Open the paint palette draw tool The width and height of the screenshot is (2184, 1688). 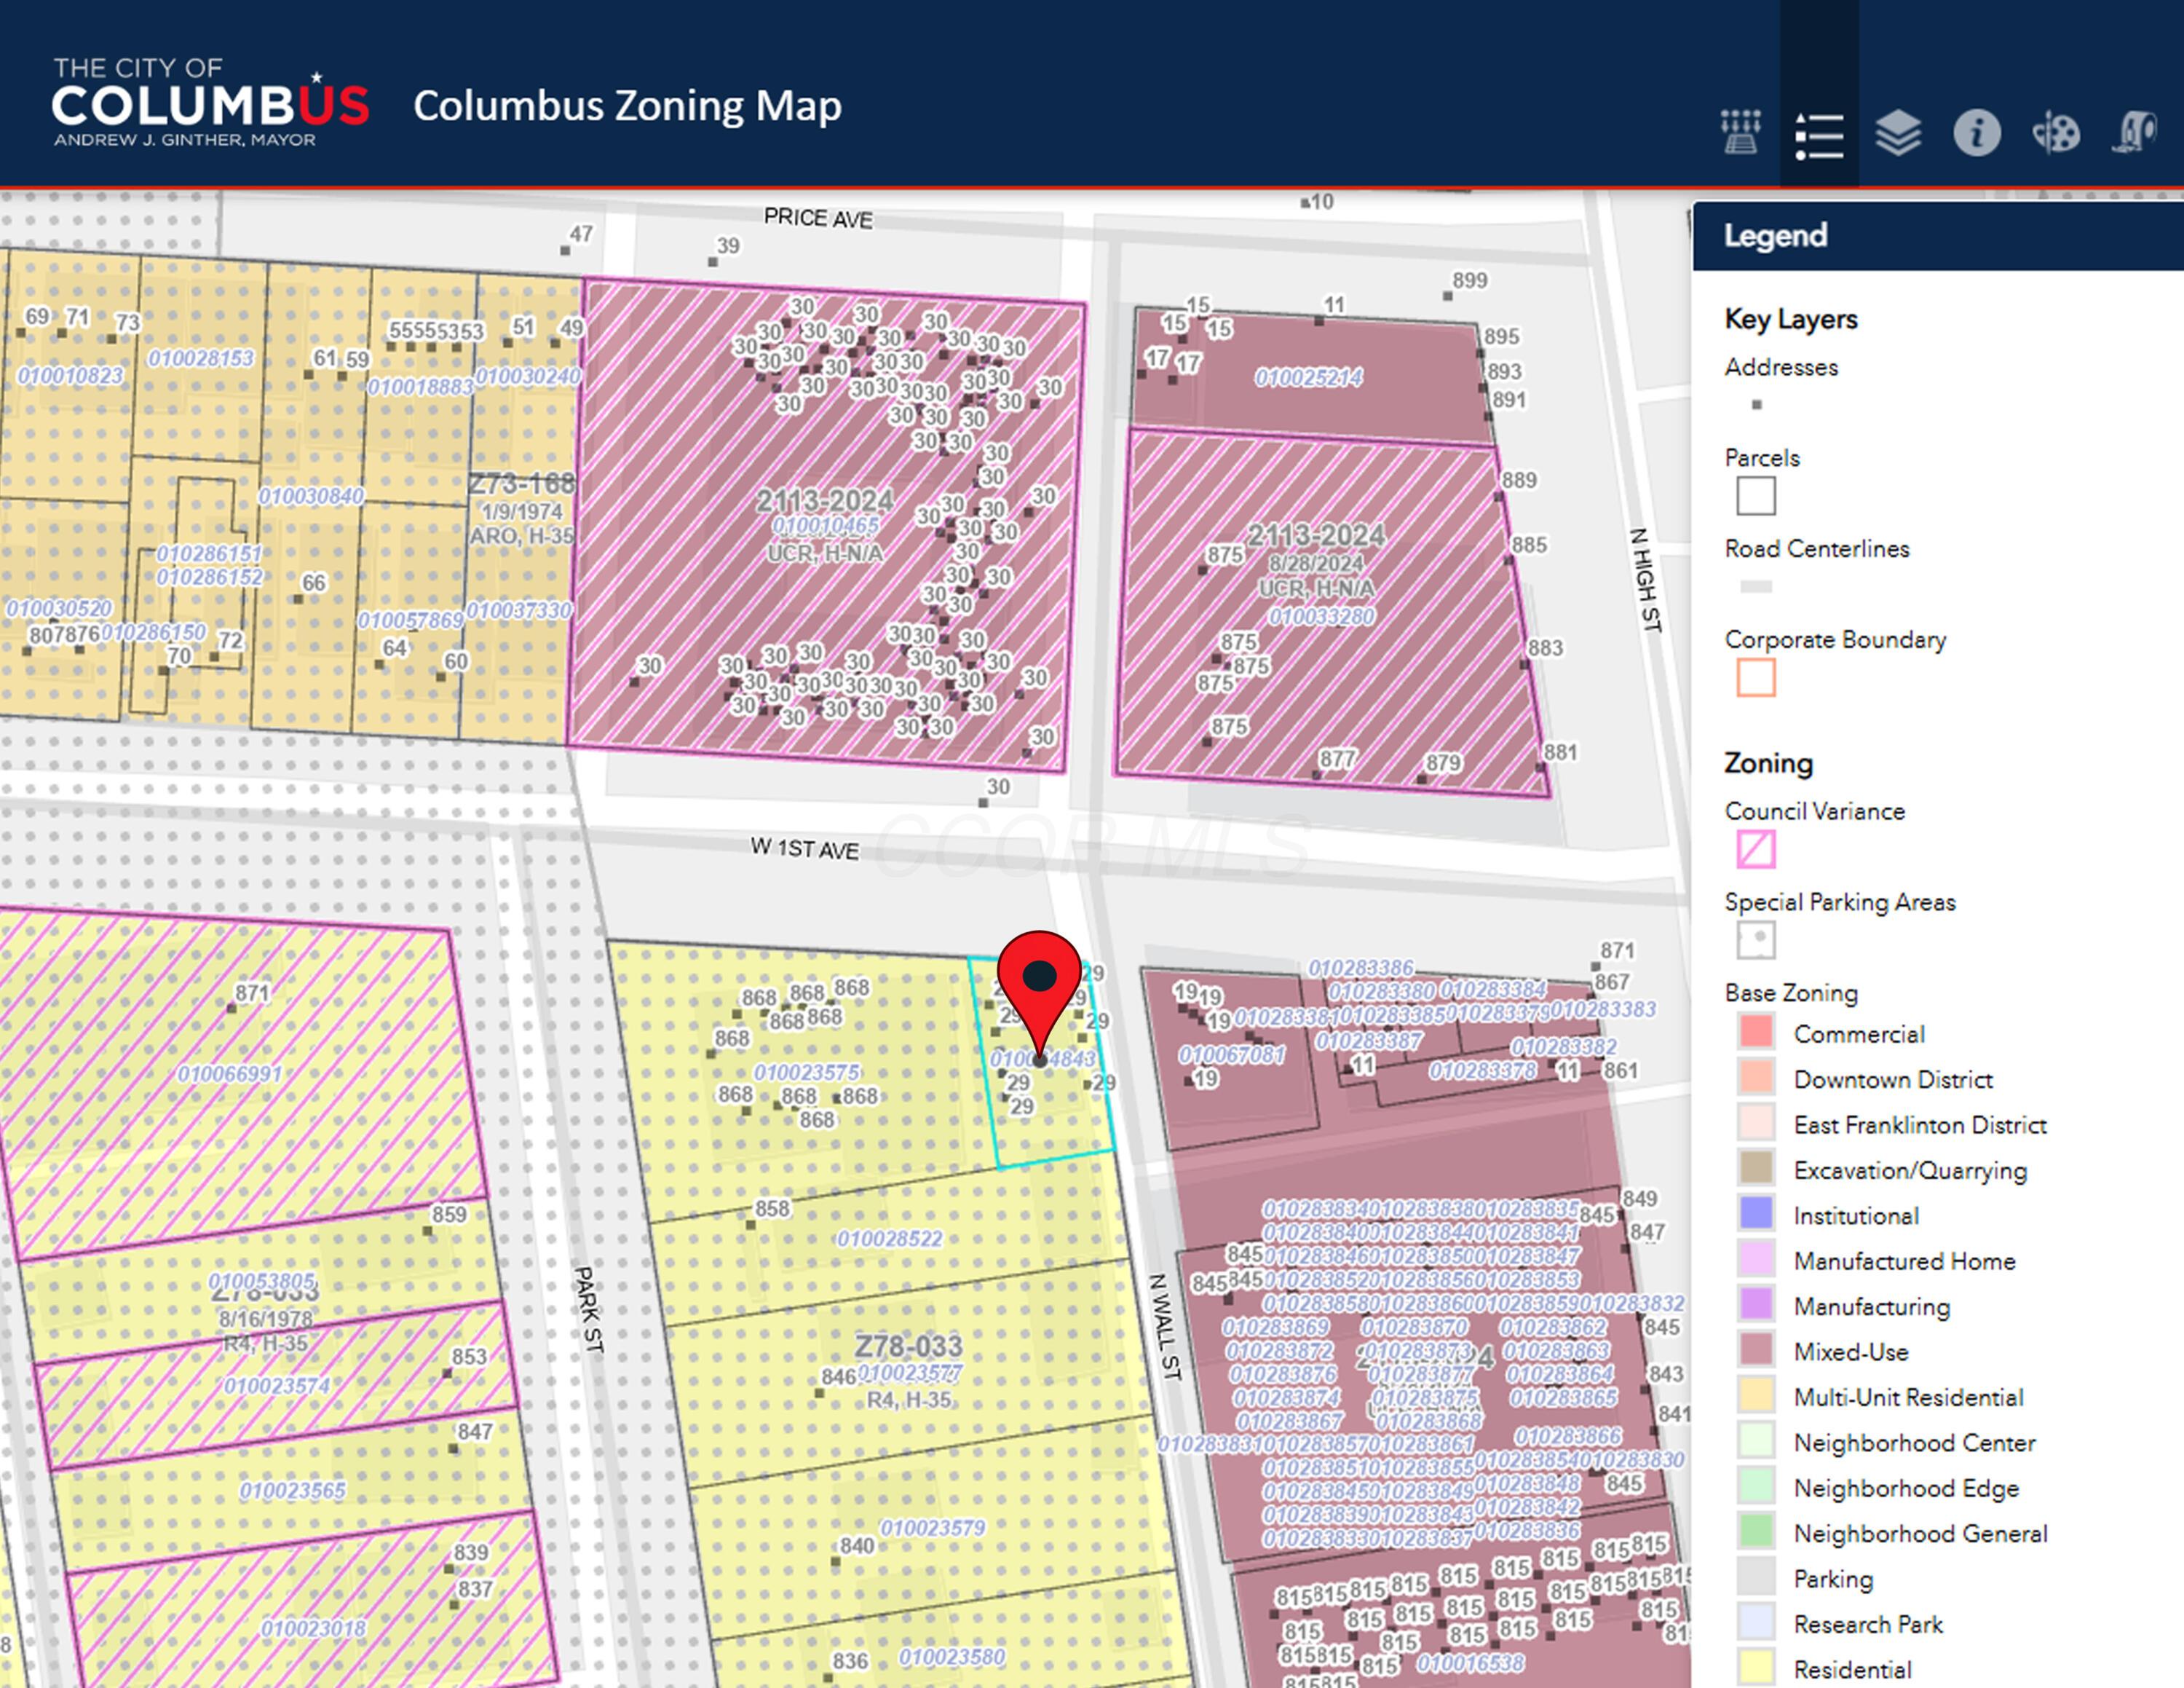click(2056, 133)
